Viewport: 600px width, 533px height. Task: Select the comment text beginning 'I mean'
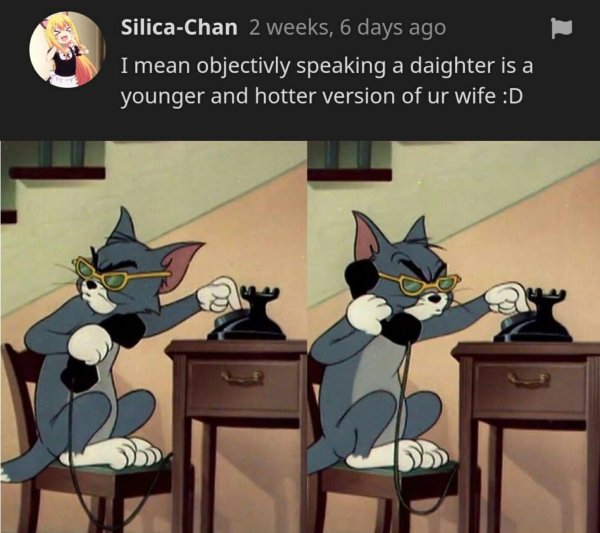(327, 81)
